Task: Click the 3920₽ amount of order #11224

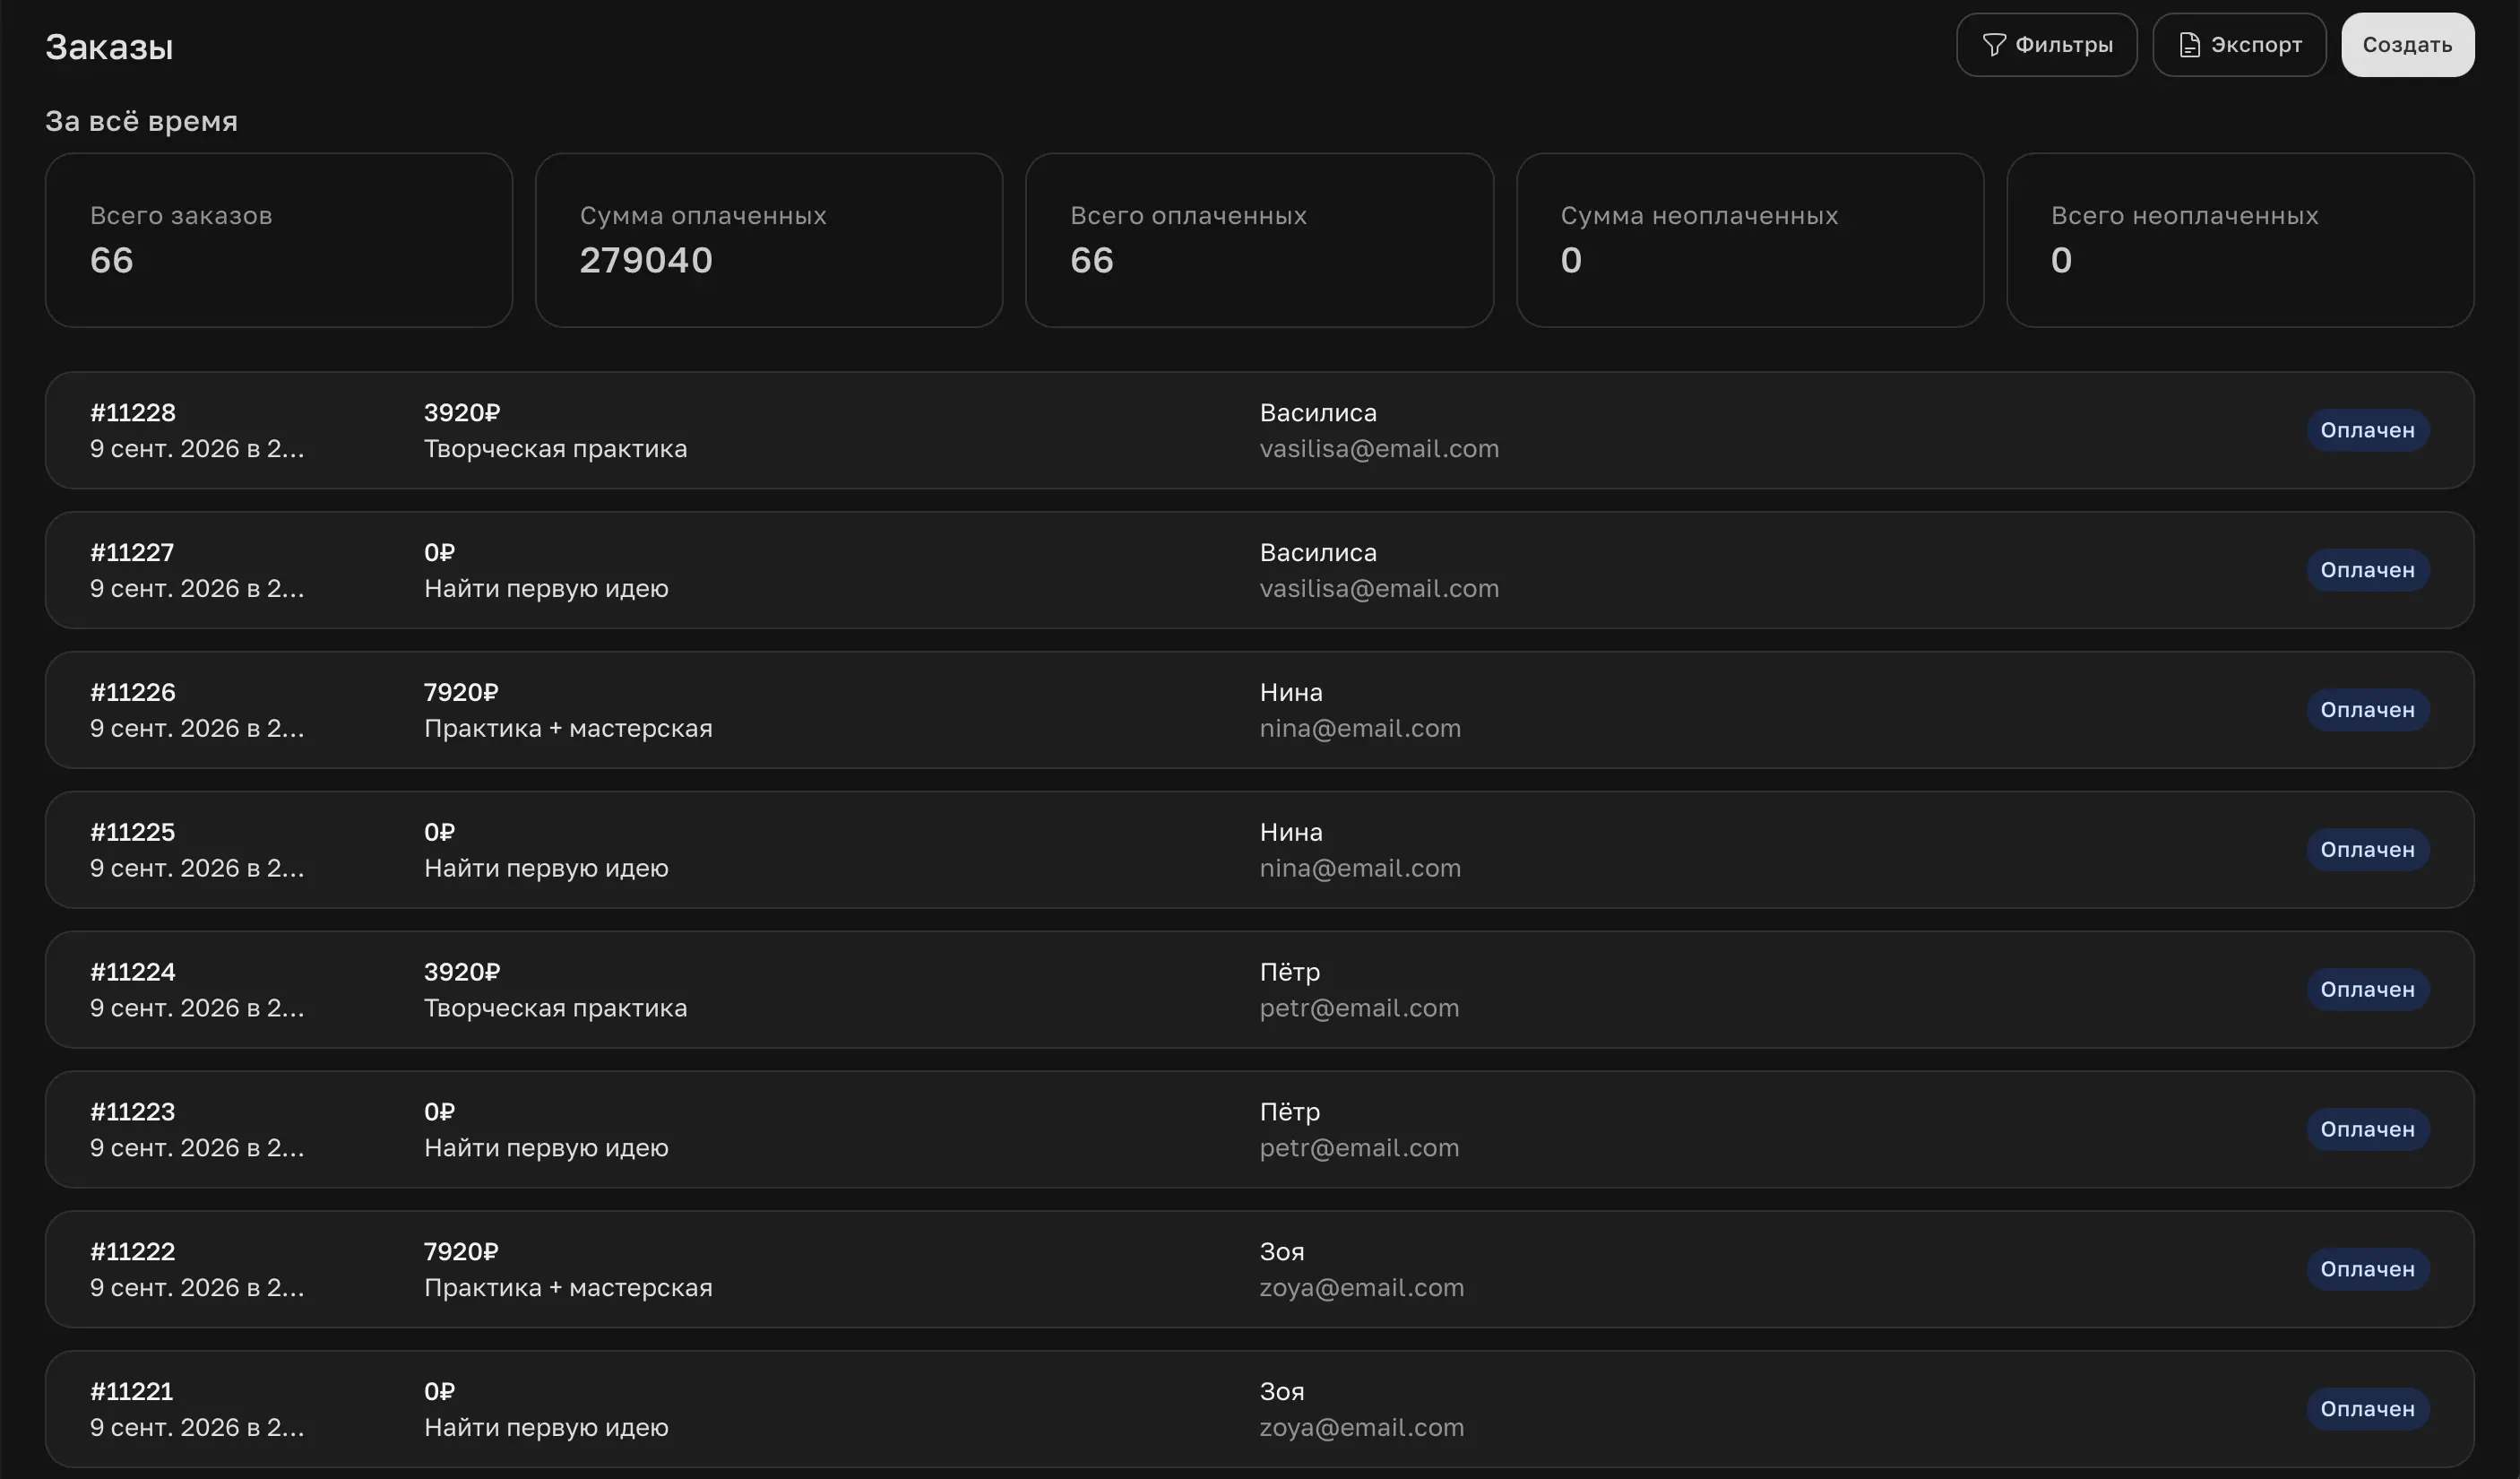Action: point(461,972)
